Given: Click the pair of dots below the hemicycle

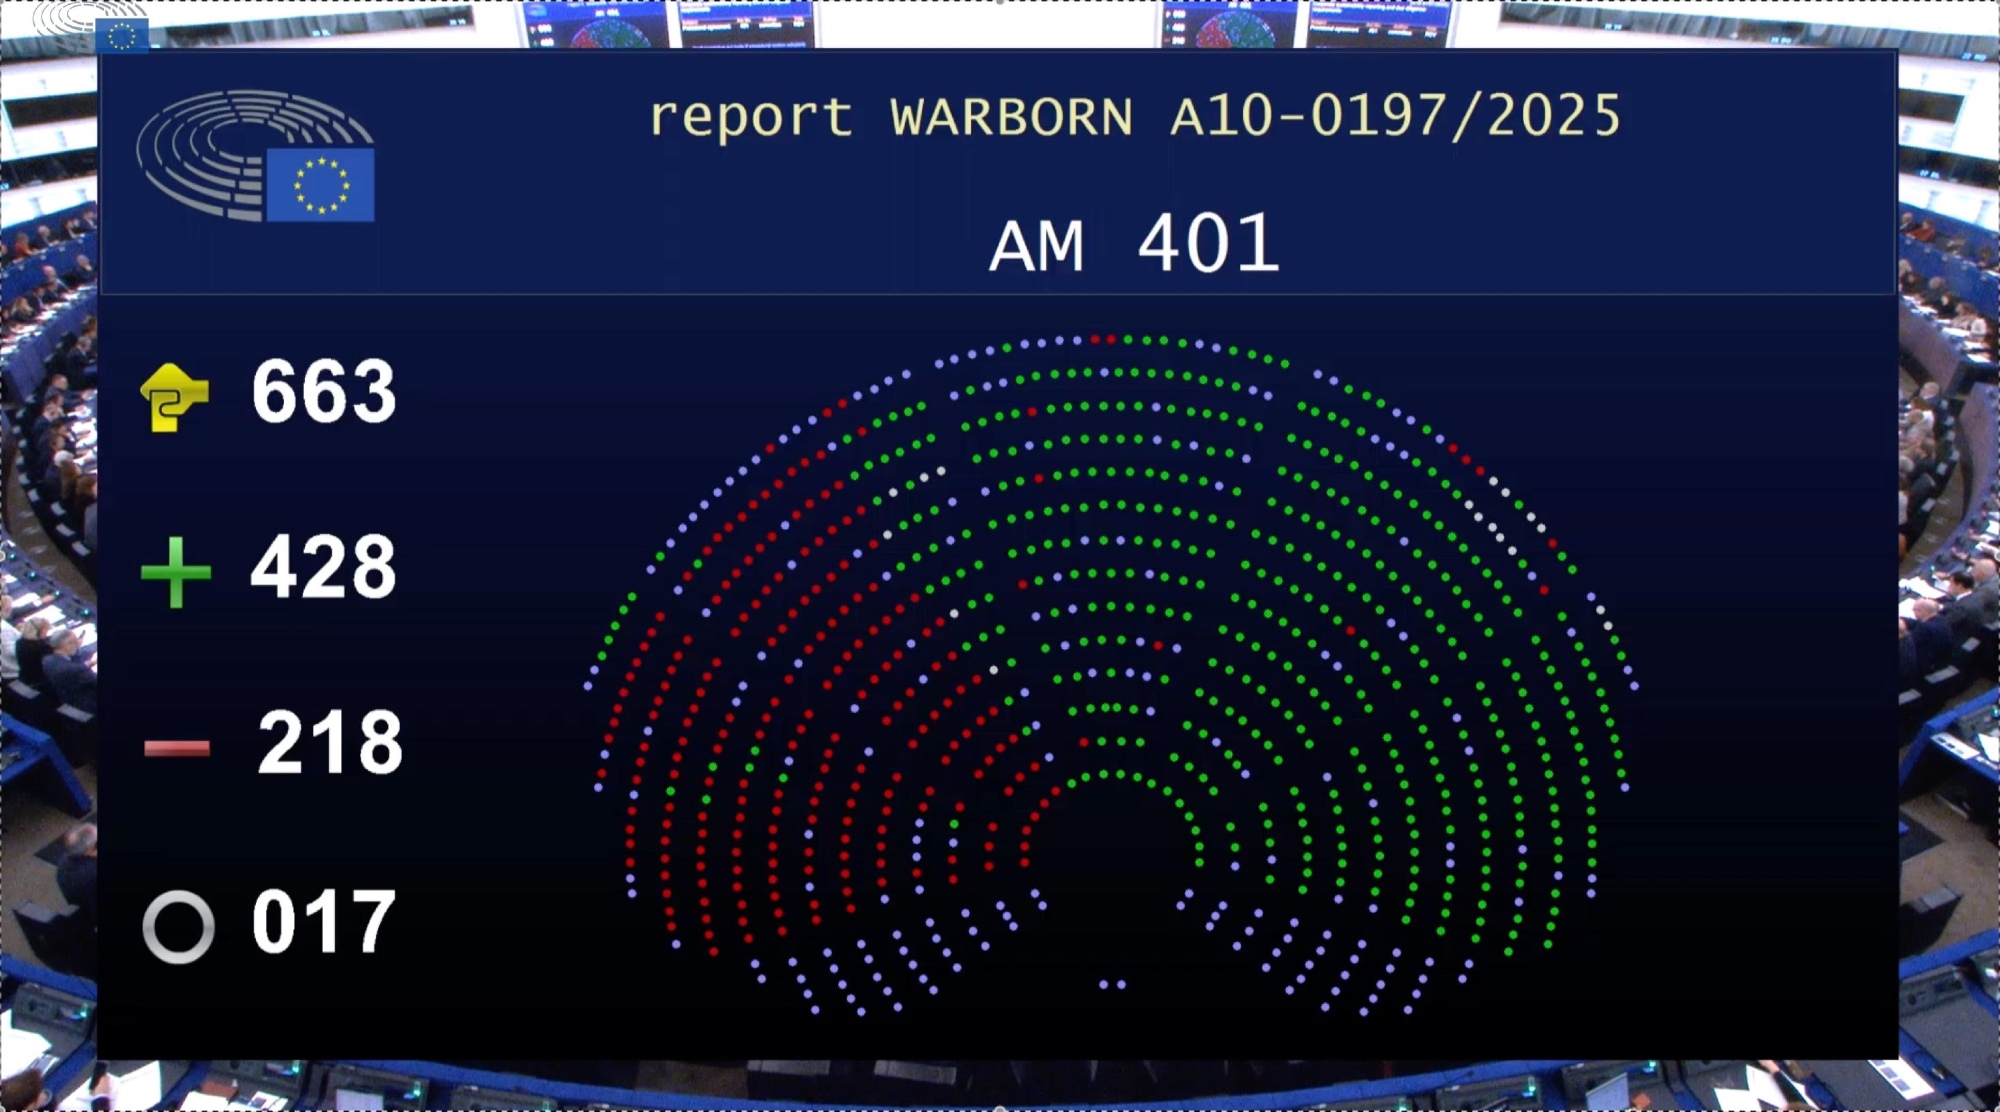Looking at the screenshot, I should click(1112, 984).
